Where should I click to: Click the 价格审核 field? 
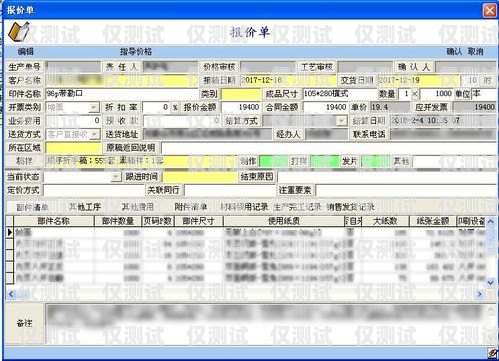(268, 67)
